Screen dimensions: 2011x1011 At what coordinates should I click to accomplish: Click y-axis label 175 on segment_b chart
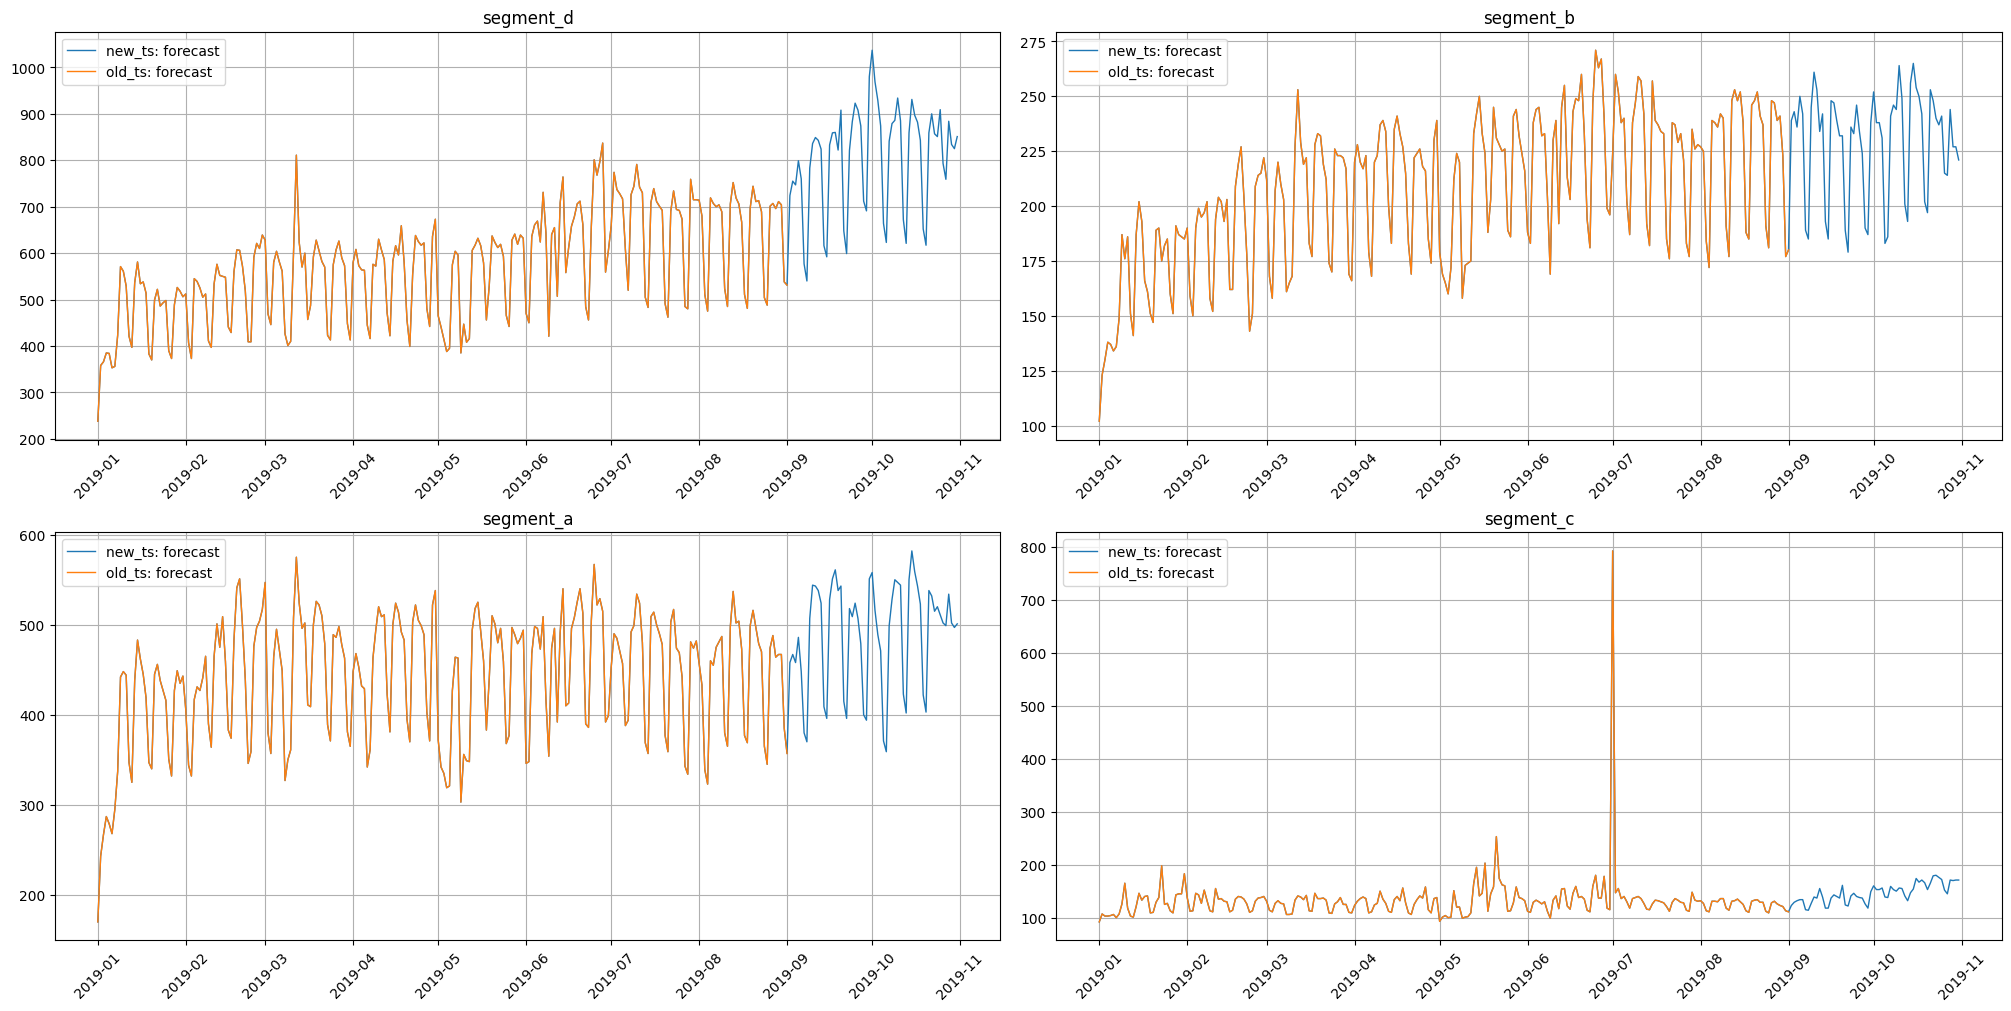(x=1036, y=262)
